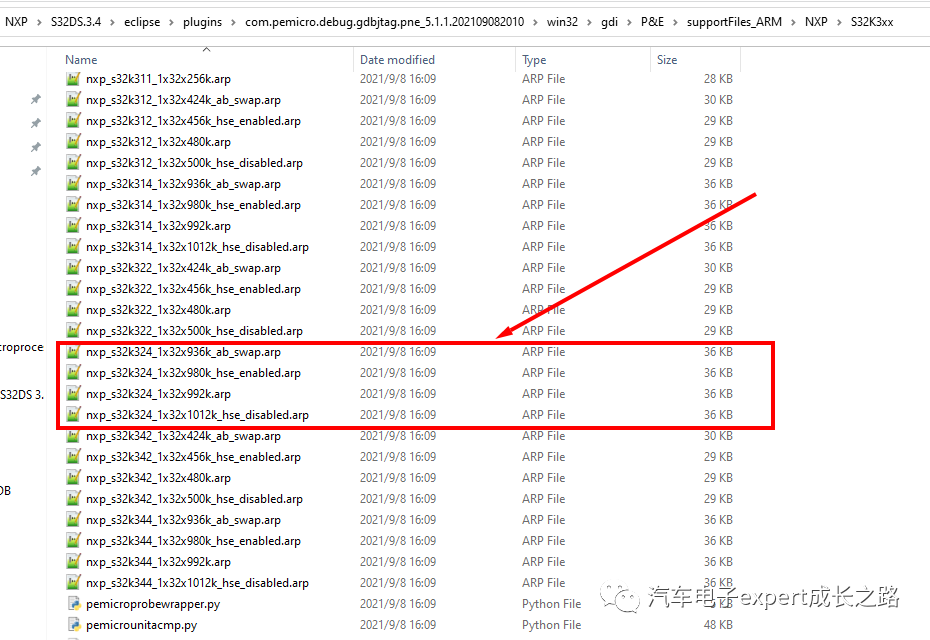Image resolution: width=930 pixels, height=640 pixels.
Task: Expand breadcrumb chevron after S32DS.3.4
Action: pyautogui.click(x=112, y=23)
